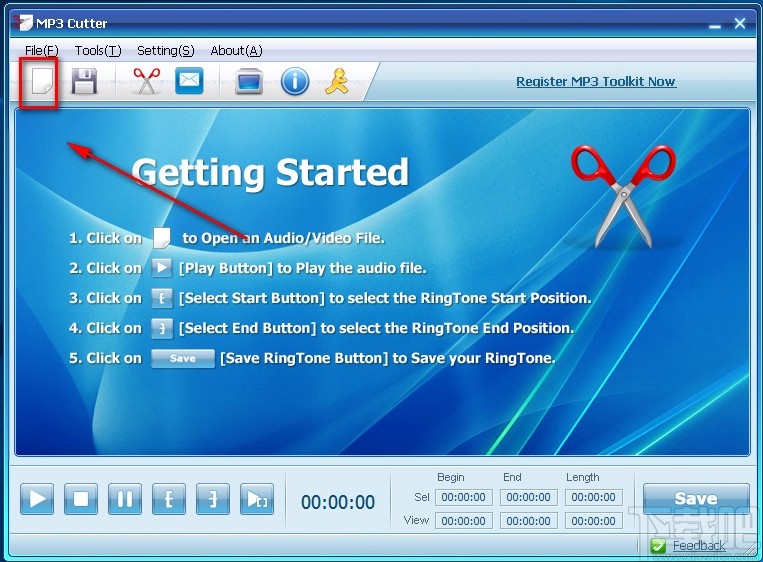This screenshot has height=562, width=763.
Task: Click the start bracket icon in step 3
Action: click(162, 298)
